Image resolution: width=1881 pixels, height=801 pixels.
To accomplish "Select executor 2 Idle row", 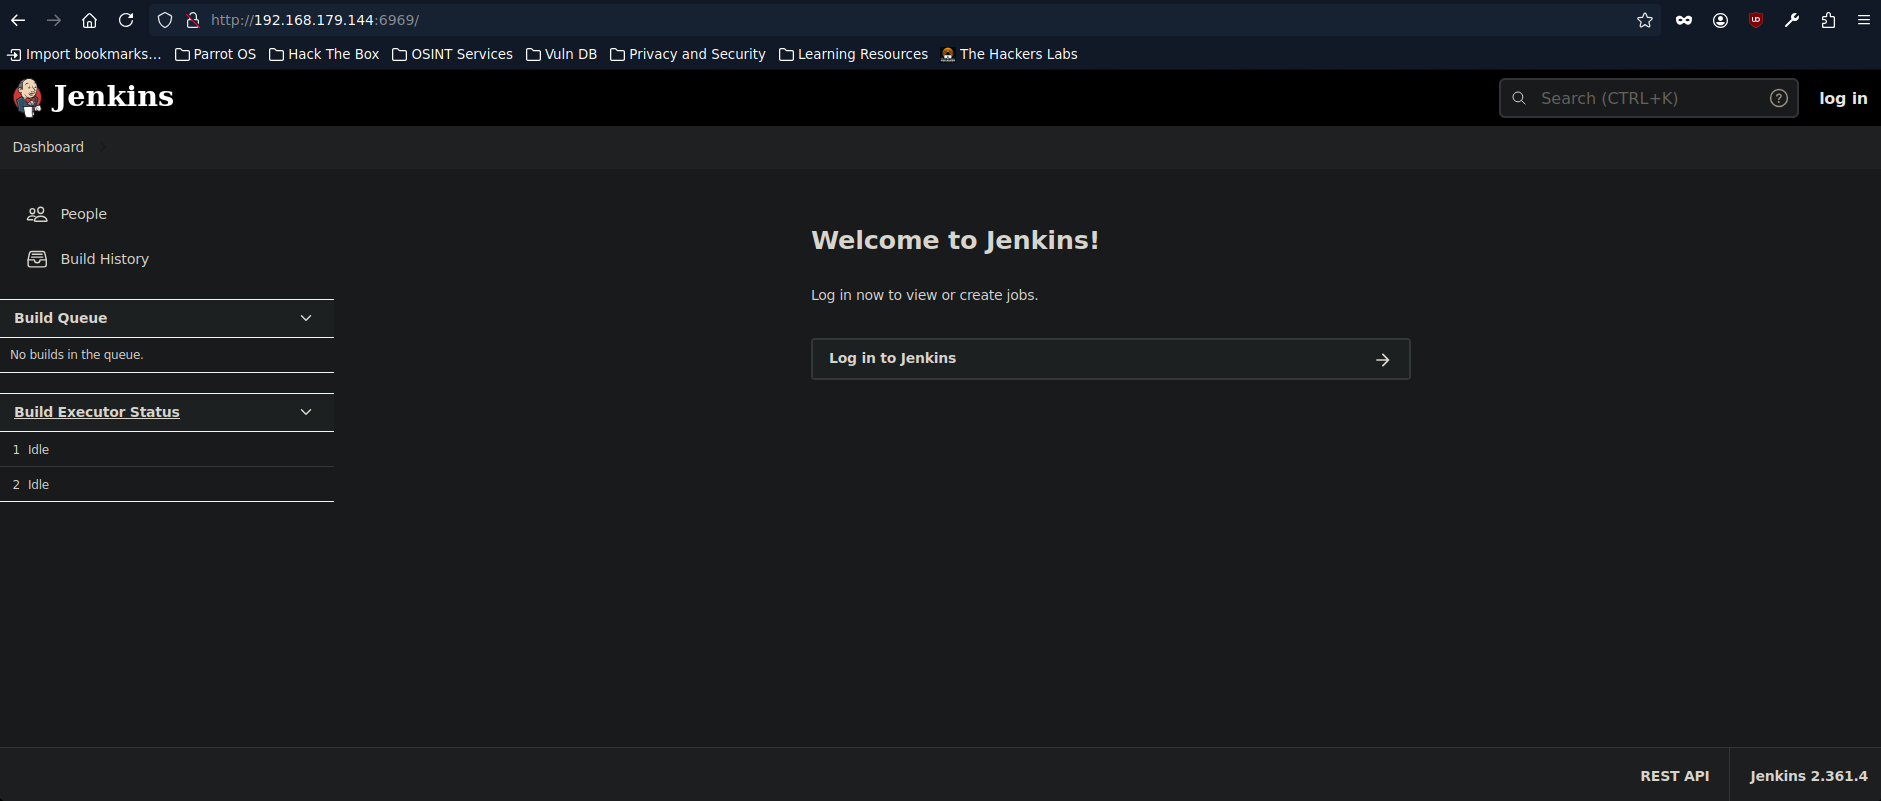I will 167,485.
